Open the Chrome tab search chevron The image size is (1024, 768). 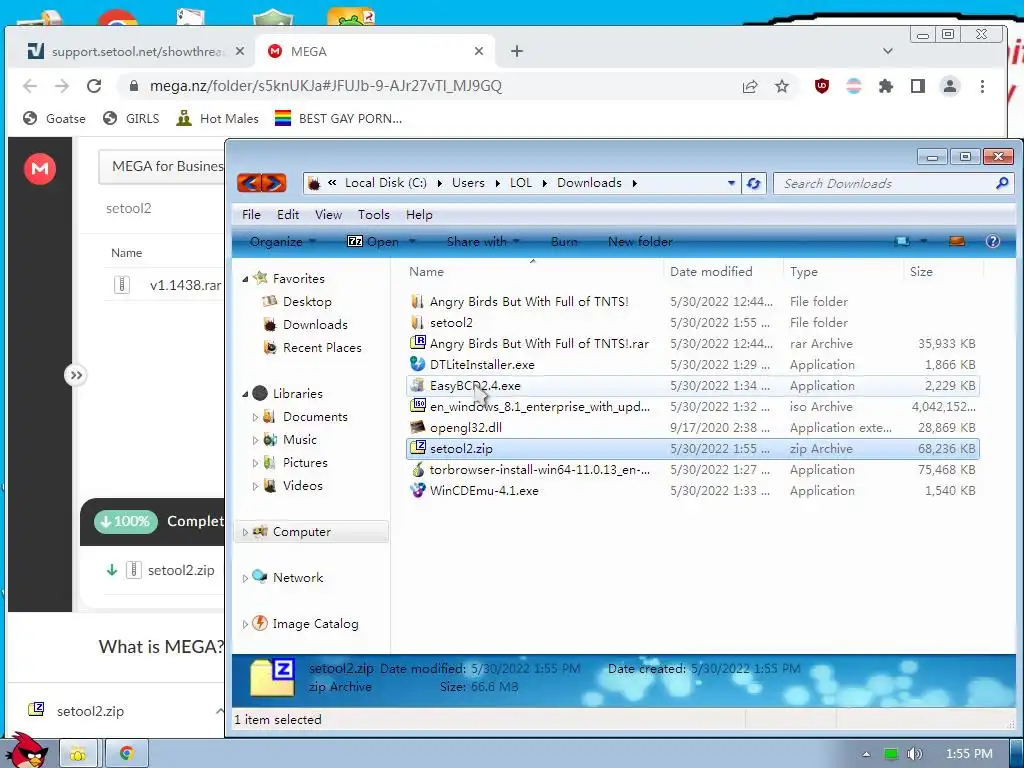[888, 51]
